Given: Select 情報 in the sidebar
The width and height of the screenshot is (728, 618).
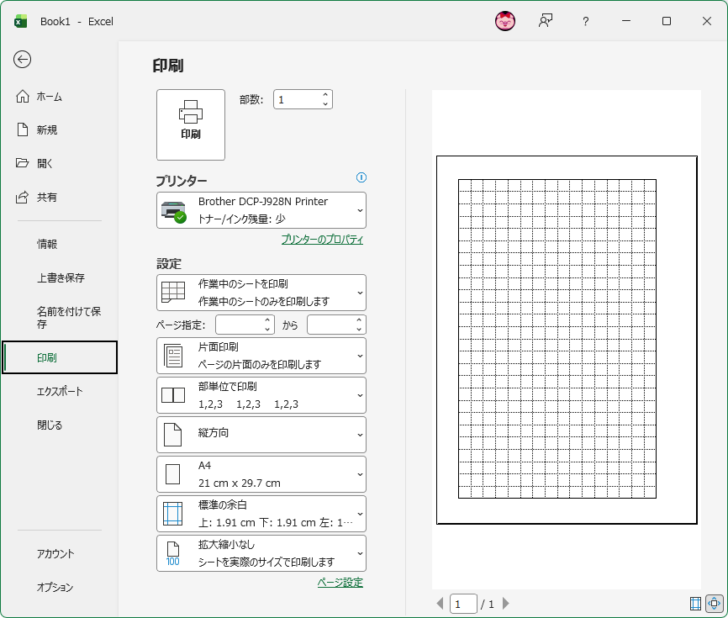Looking at the screenshot, I should (x=59, y=244).
